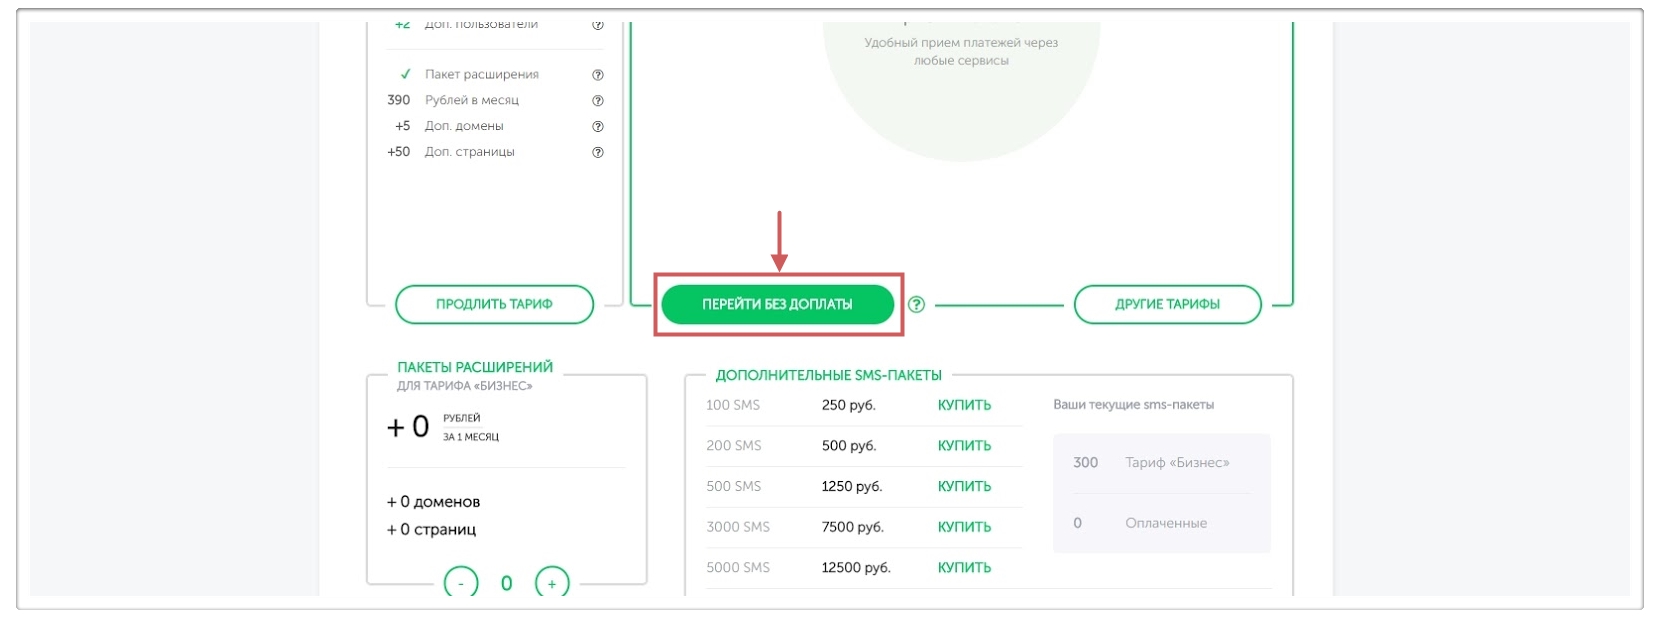Buy the 100 SMS package
The image size is (1661, 625).
click(x=964, y=405)
